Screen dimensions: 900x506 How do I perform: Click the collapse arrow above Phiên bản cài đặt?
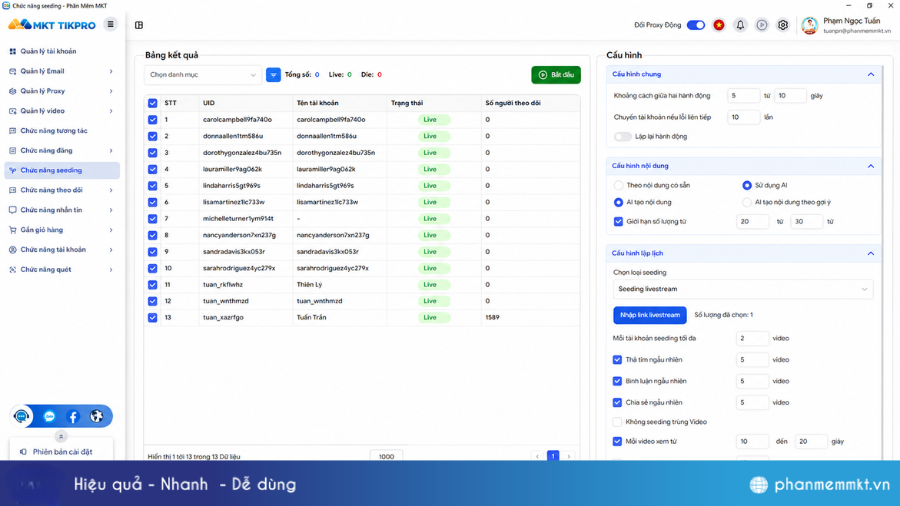tap(61, 437)
